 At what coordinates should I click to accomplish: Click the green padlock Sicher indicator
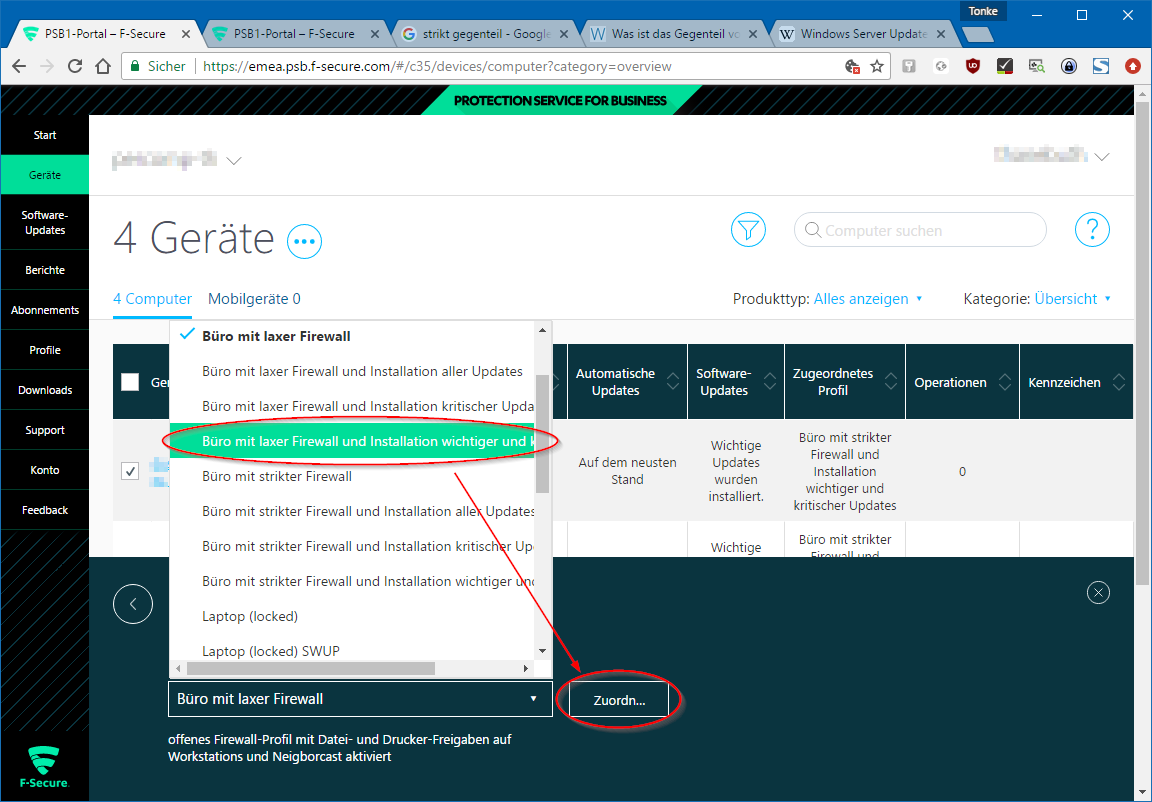point(157,66)
